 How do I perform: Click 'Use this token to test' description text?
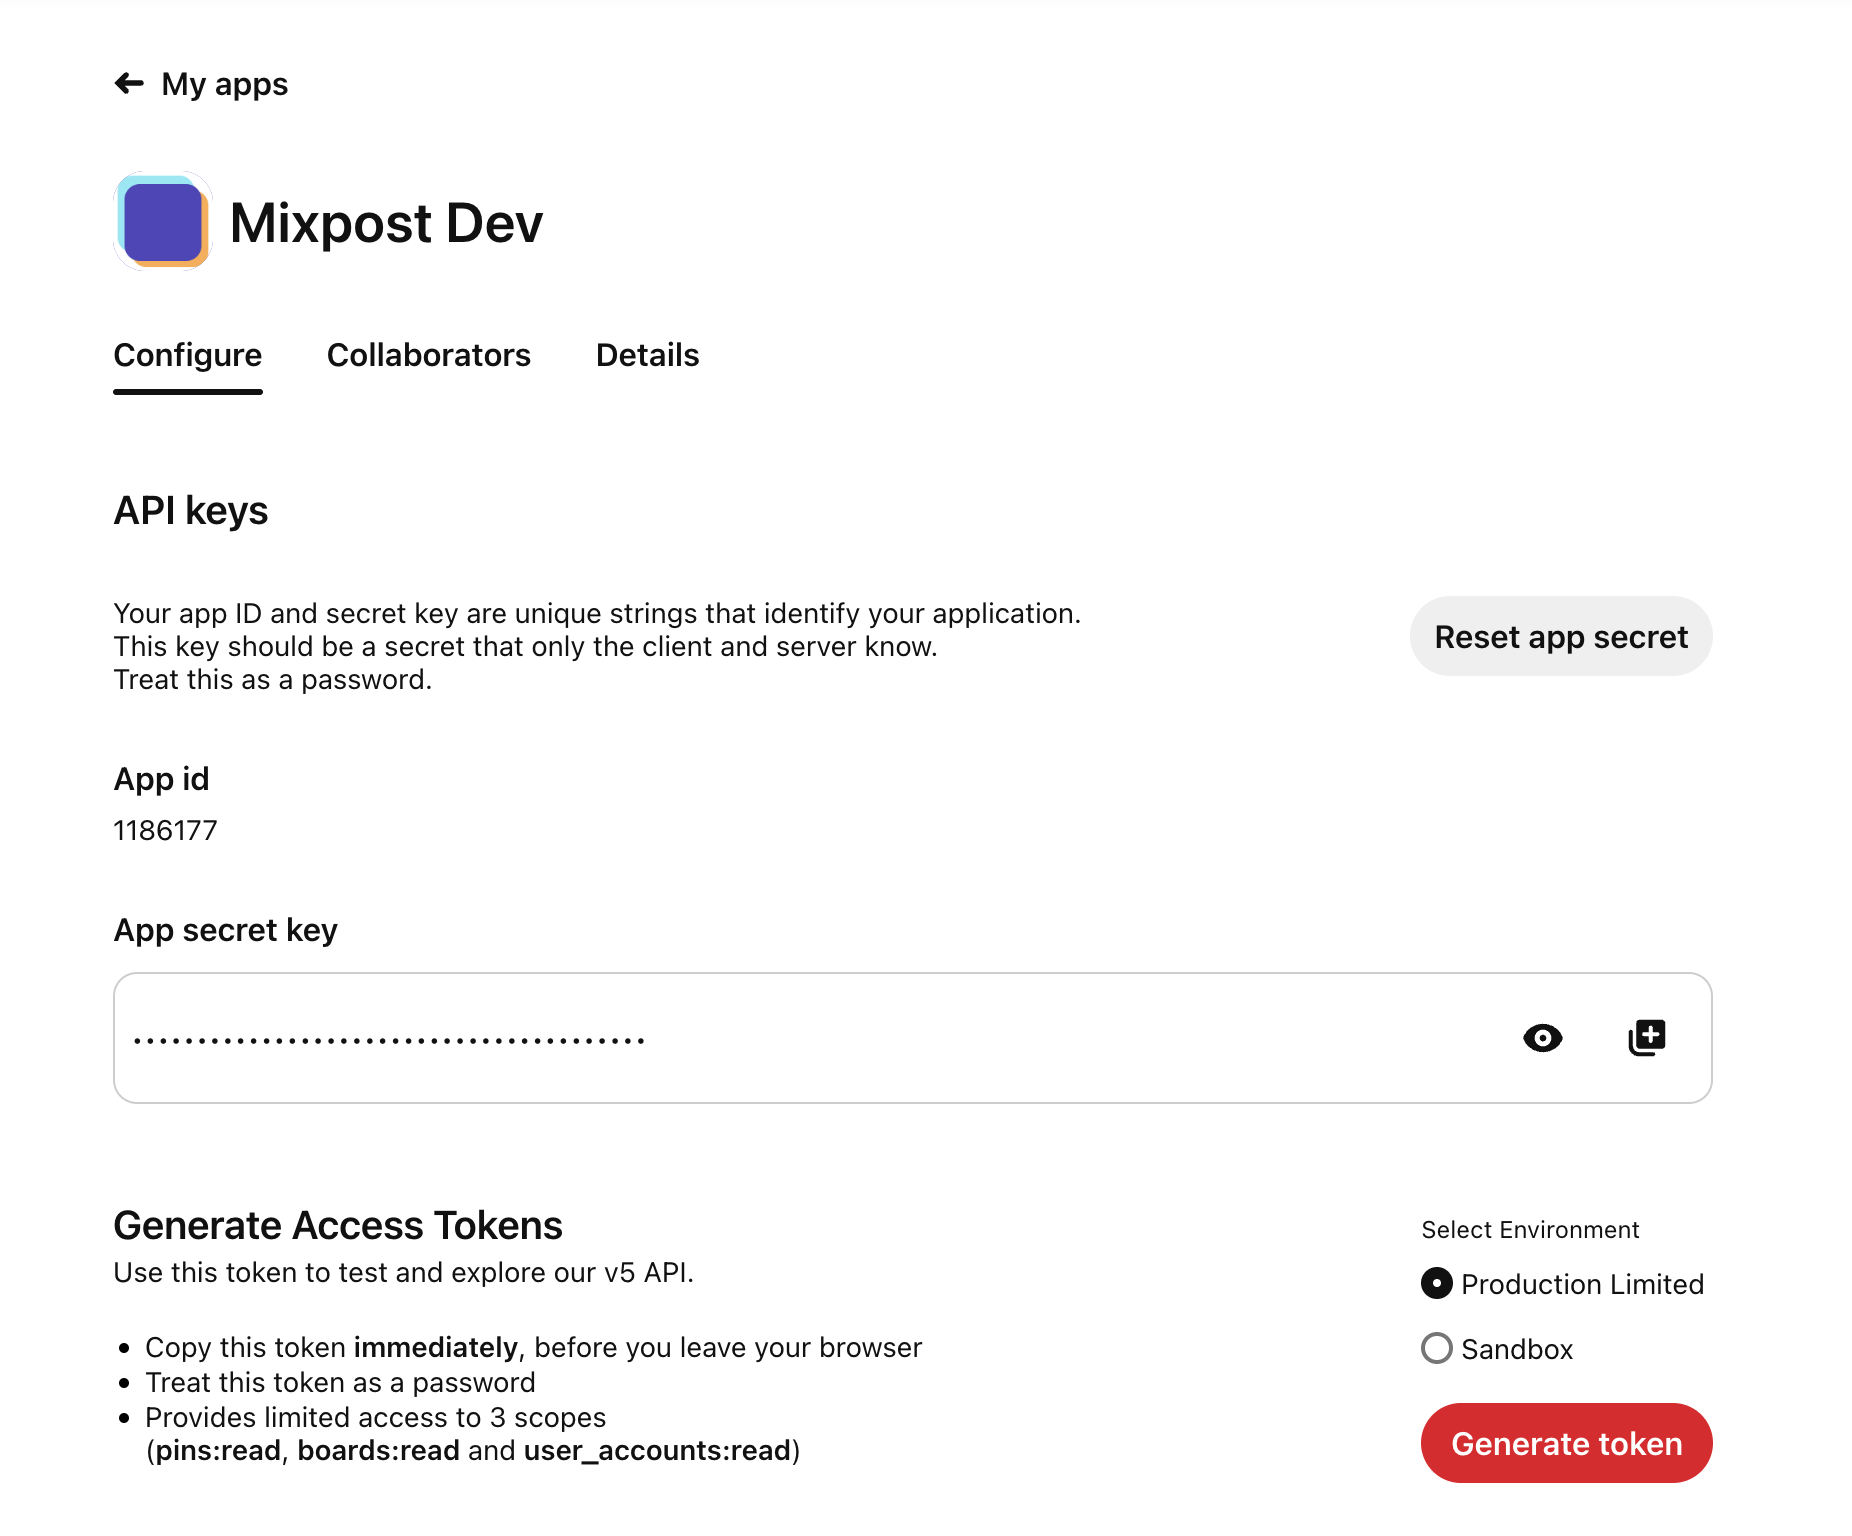point(404,1273)
